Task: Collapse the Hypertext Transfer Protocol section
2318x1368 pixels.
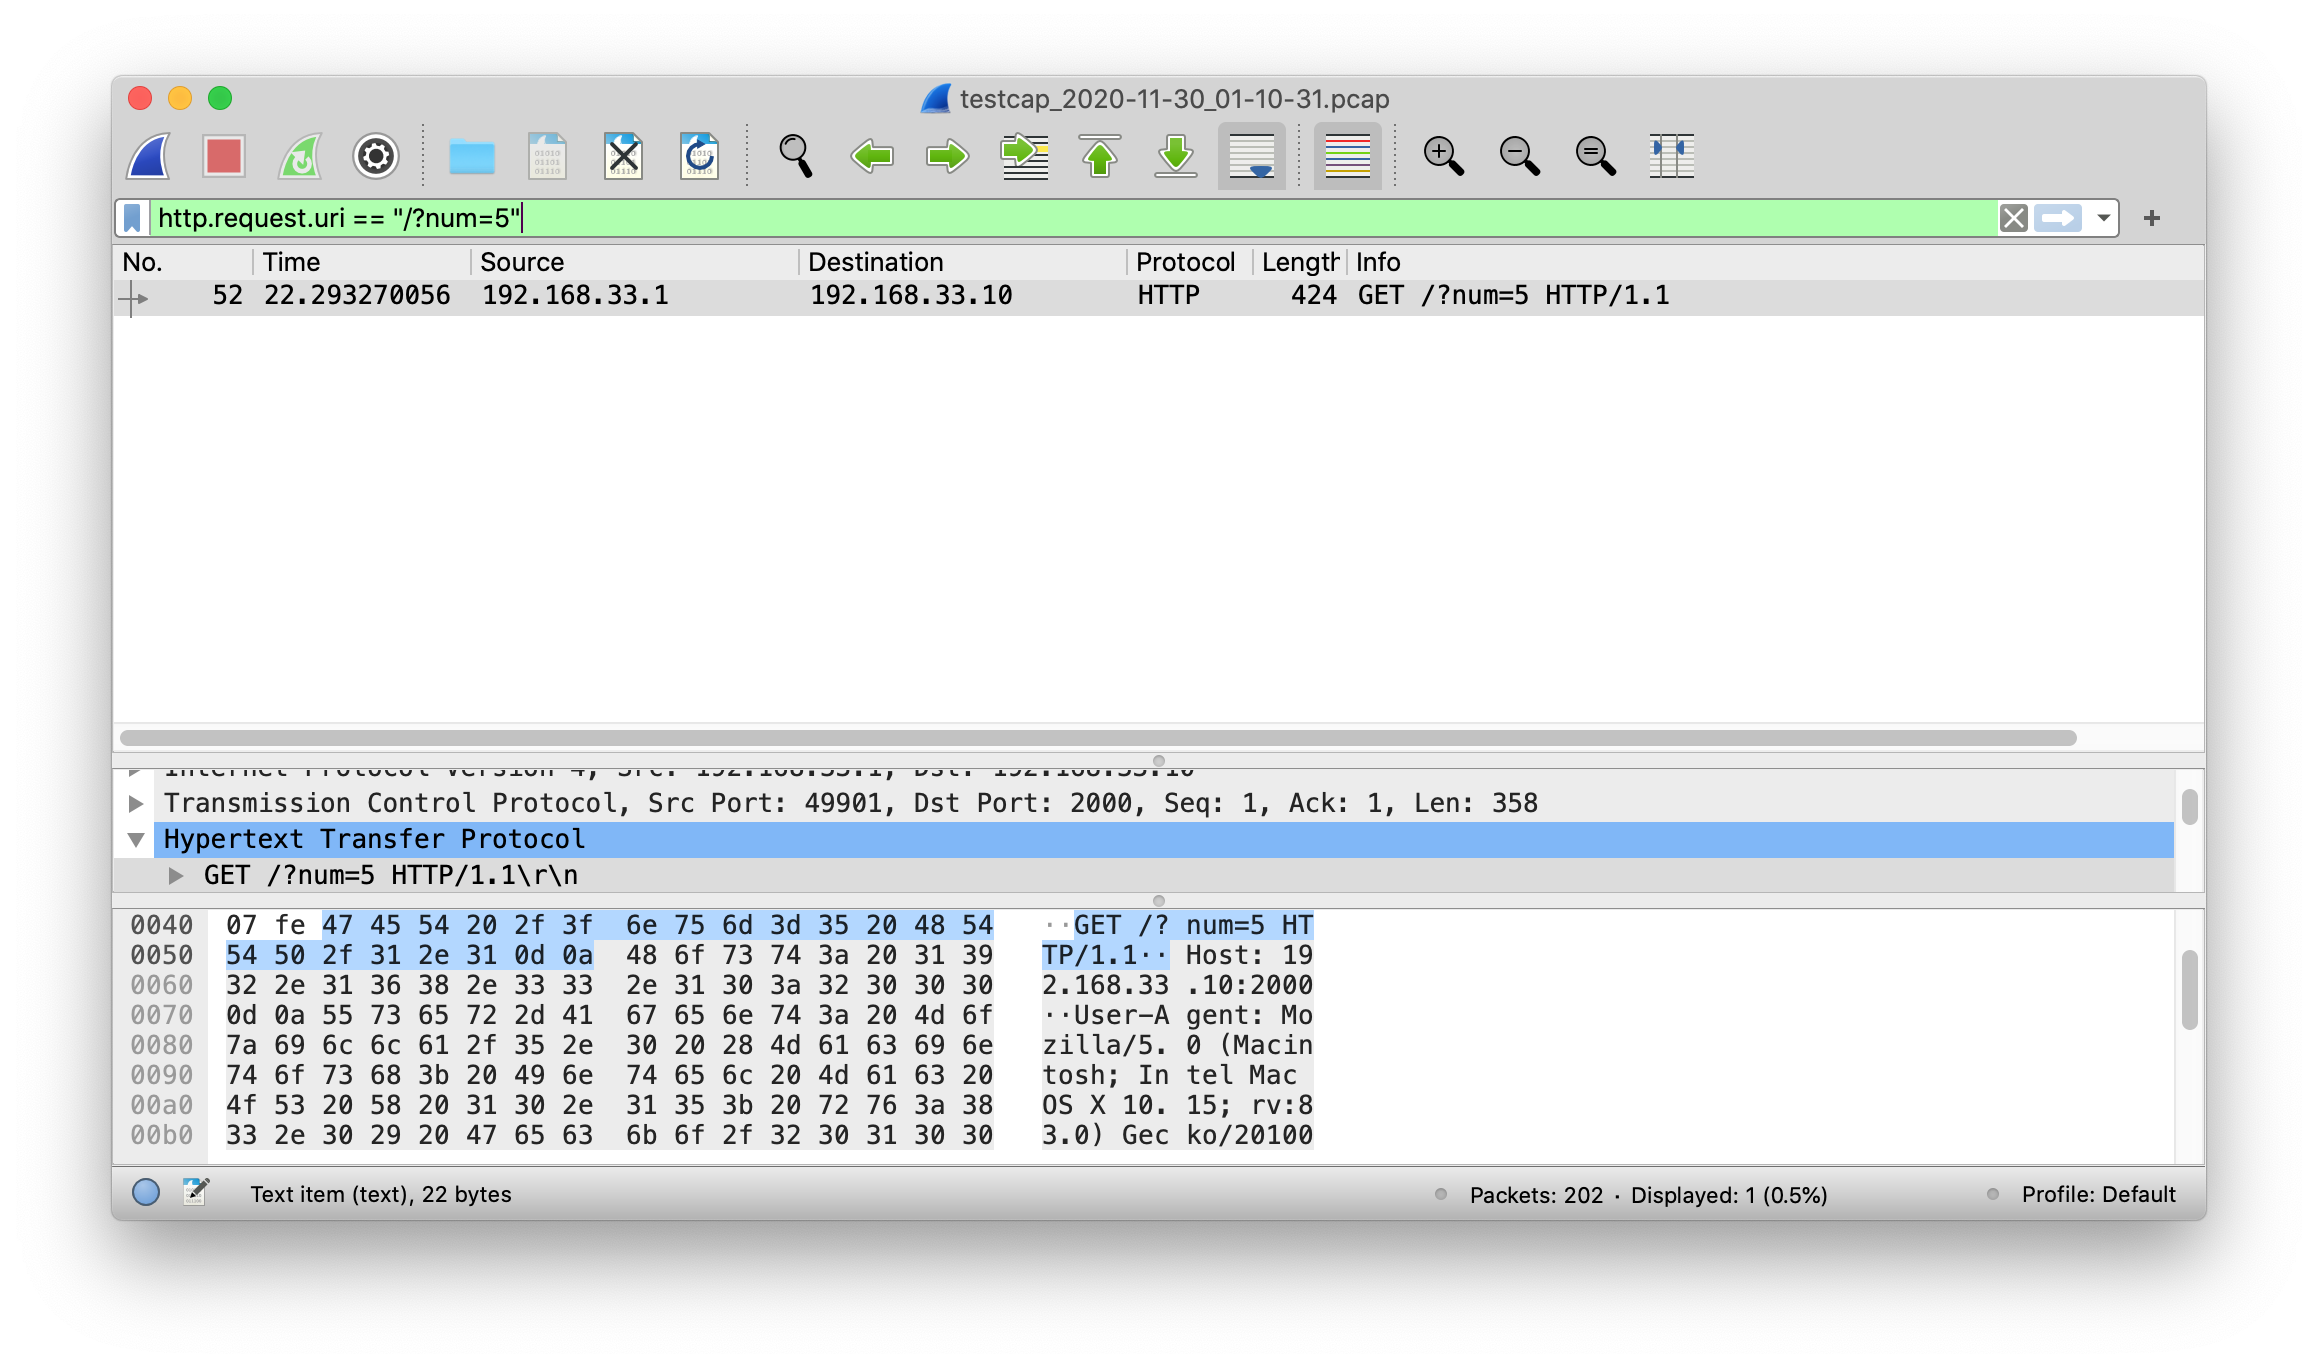Action: pyautogui.click(x=137, y=839)
